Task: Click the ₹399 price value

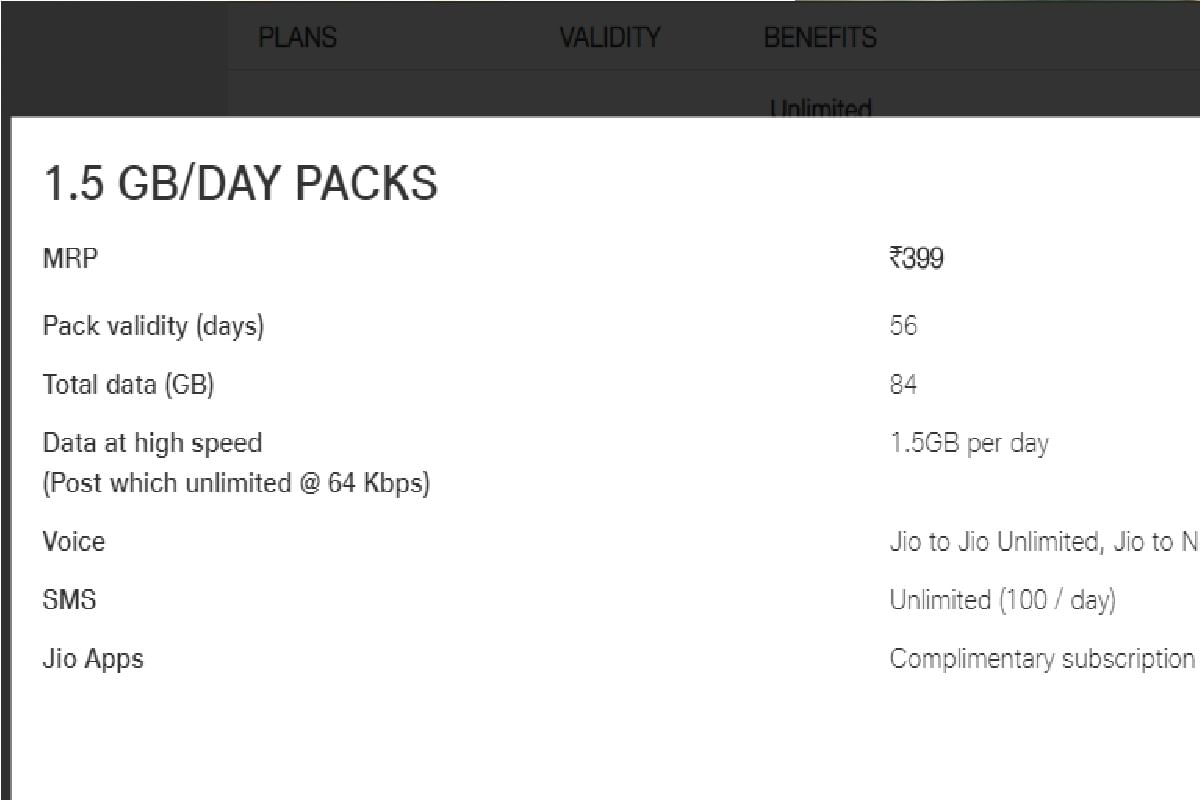Action: 916,259
